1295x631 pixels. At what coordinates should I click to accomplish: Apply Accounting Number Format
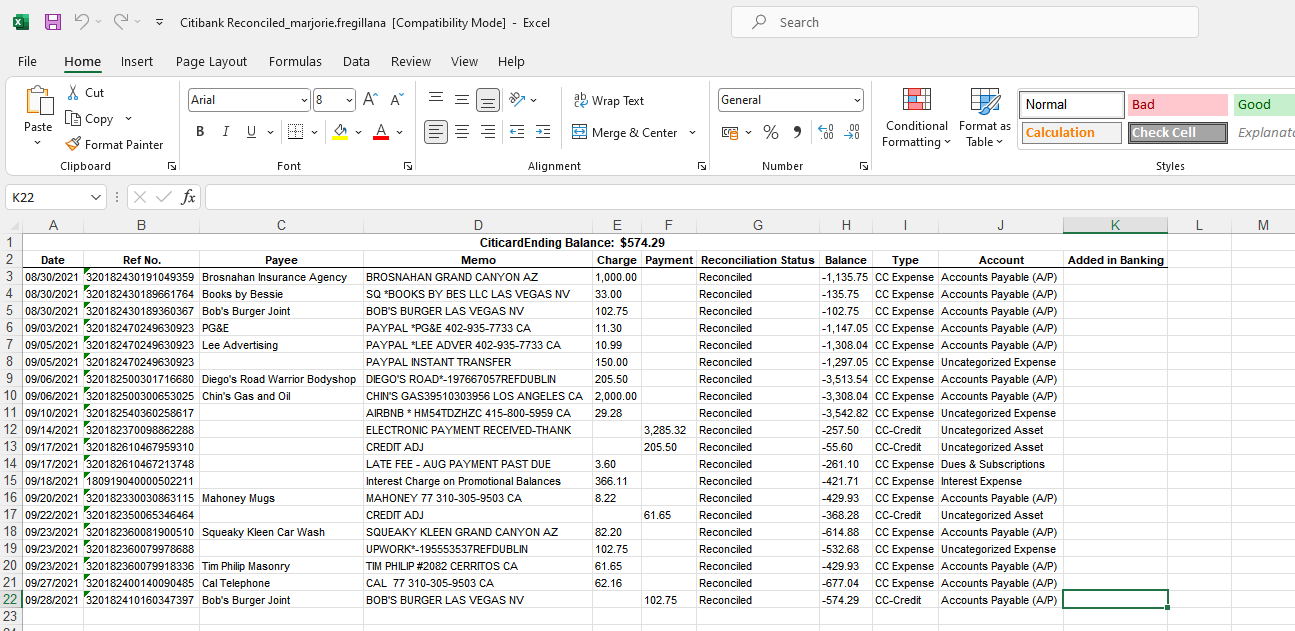coord(729,132)
